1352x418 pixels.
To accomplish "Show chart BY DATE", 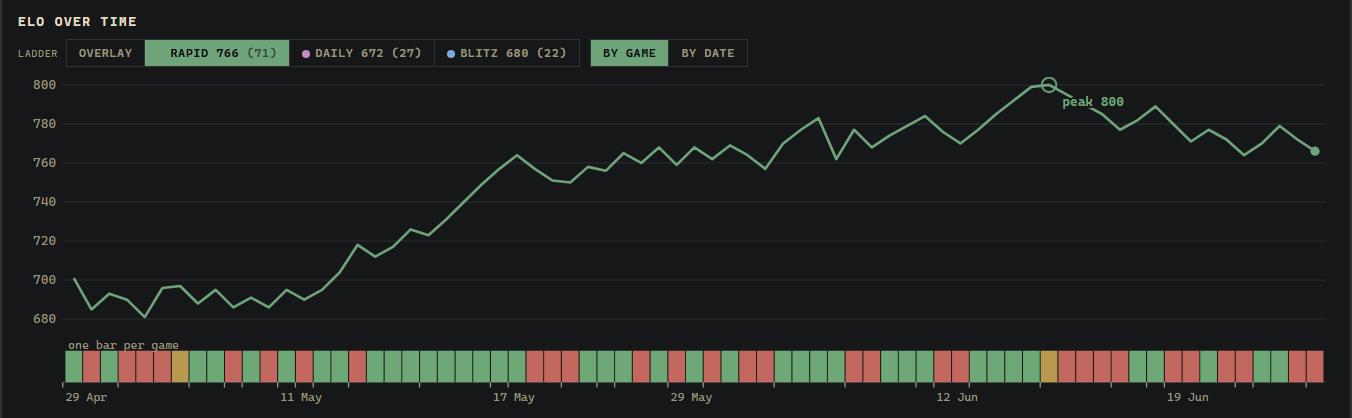I will click(x=708, y=53).
